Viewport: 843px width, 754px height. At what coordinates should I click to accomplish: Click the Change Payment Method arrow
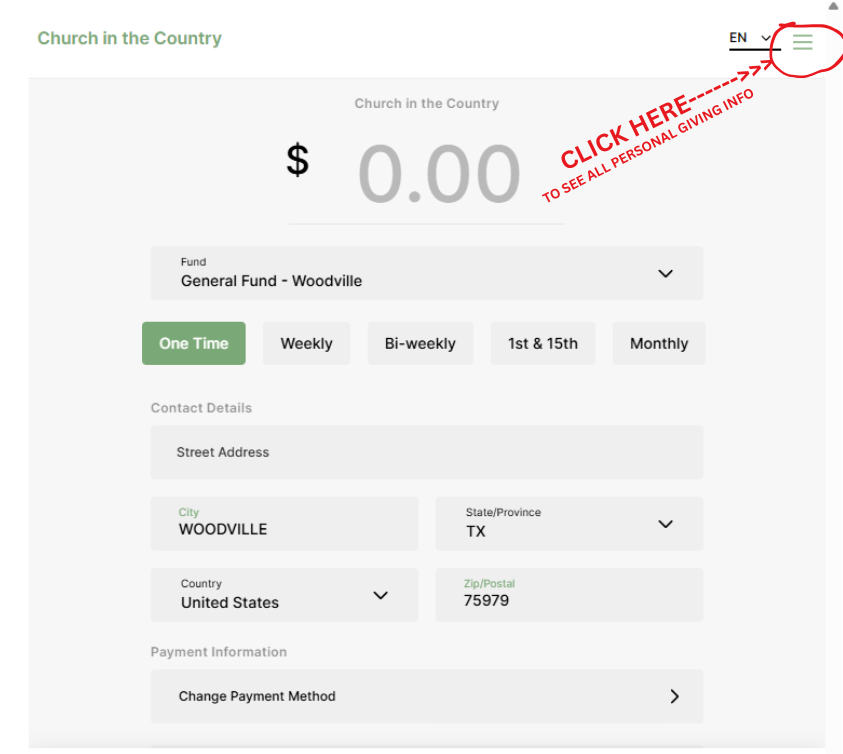coord(674,696)
